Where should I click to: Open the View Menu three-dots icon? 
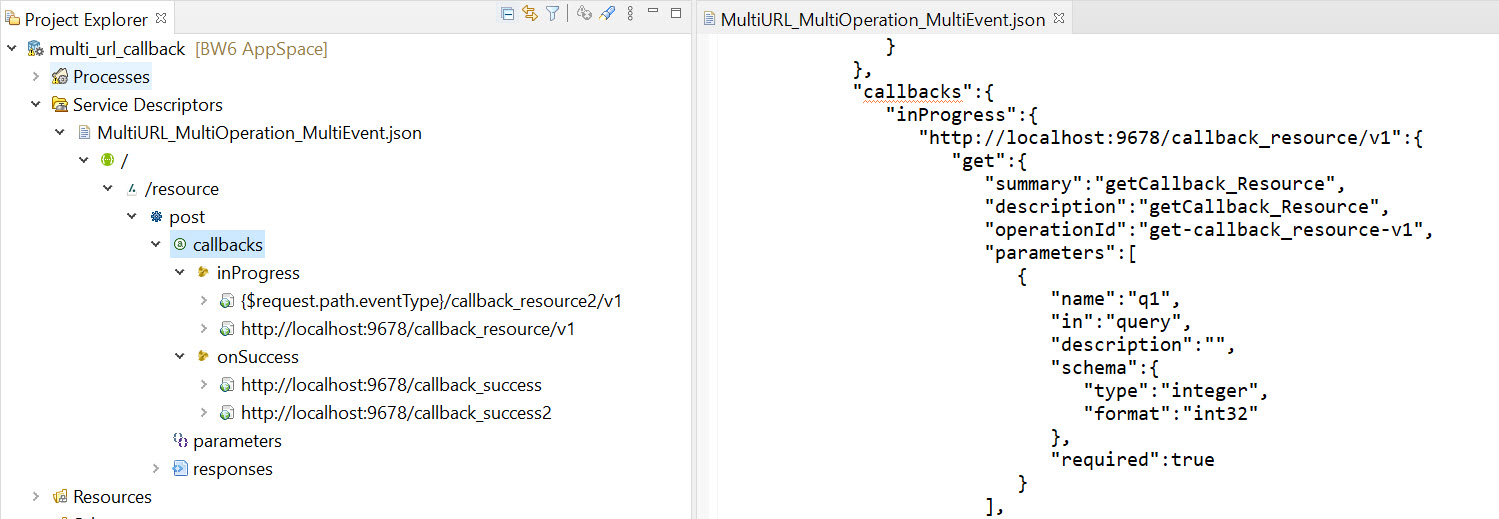click(630, 14)
